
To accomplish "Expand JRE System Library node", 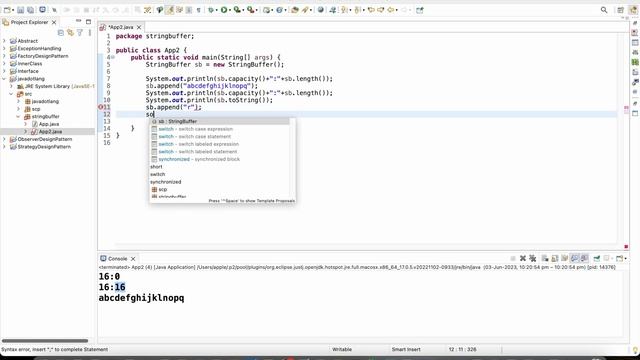I will click(x=11, y=86).
